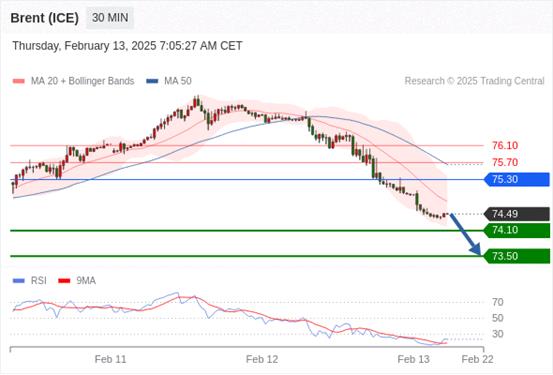Click the Feb 12 date axis marker
Screen dimensions: 553x375
point(262,359)
